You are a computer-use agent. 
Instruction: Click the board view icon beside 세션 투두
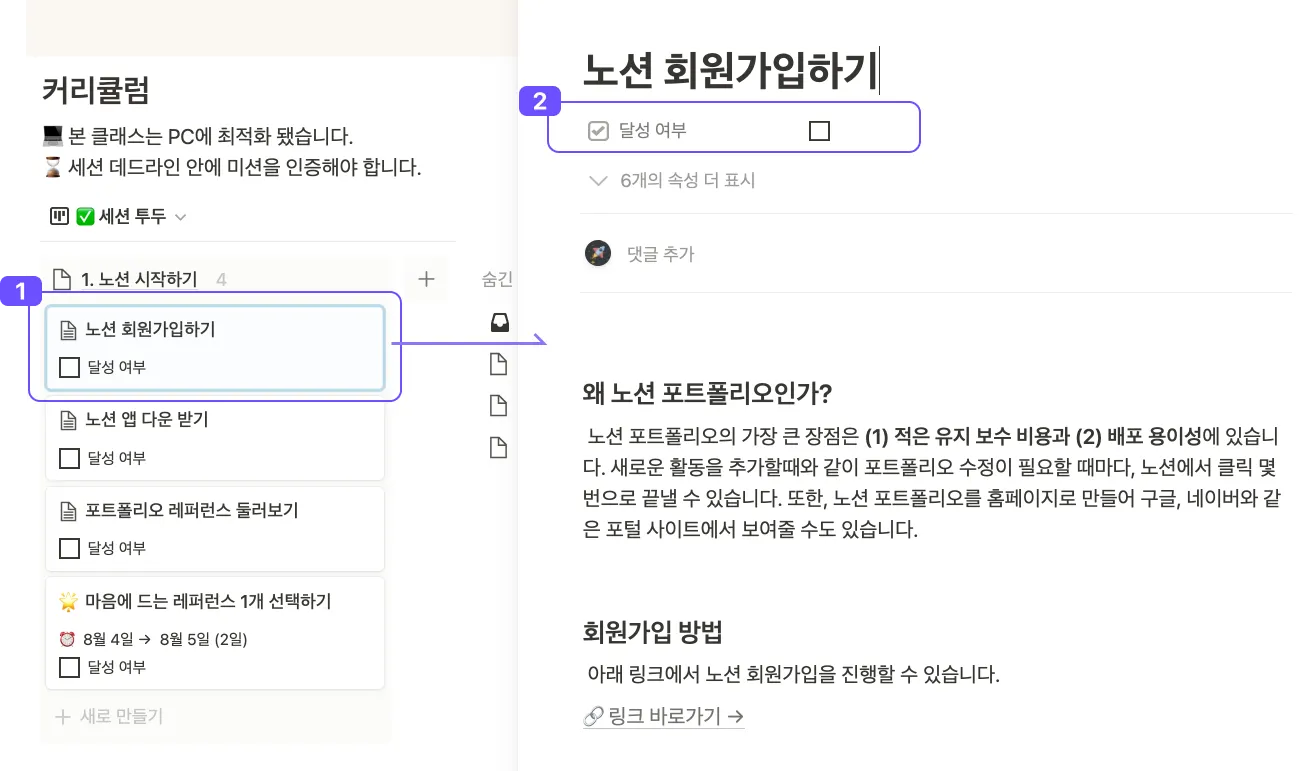pos(59,216)
